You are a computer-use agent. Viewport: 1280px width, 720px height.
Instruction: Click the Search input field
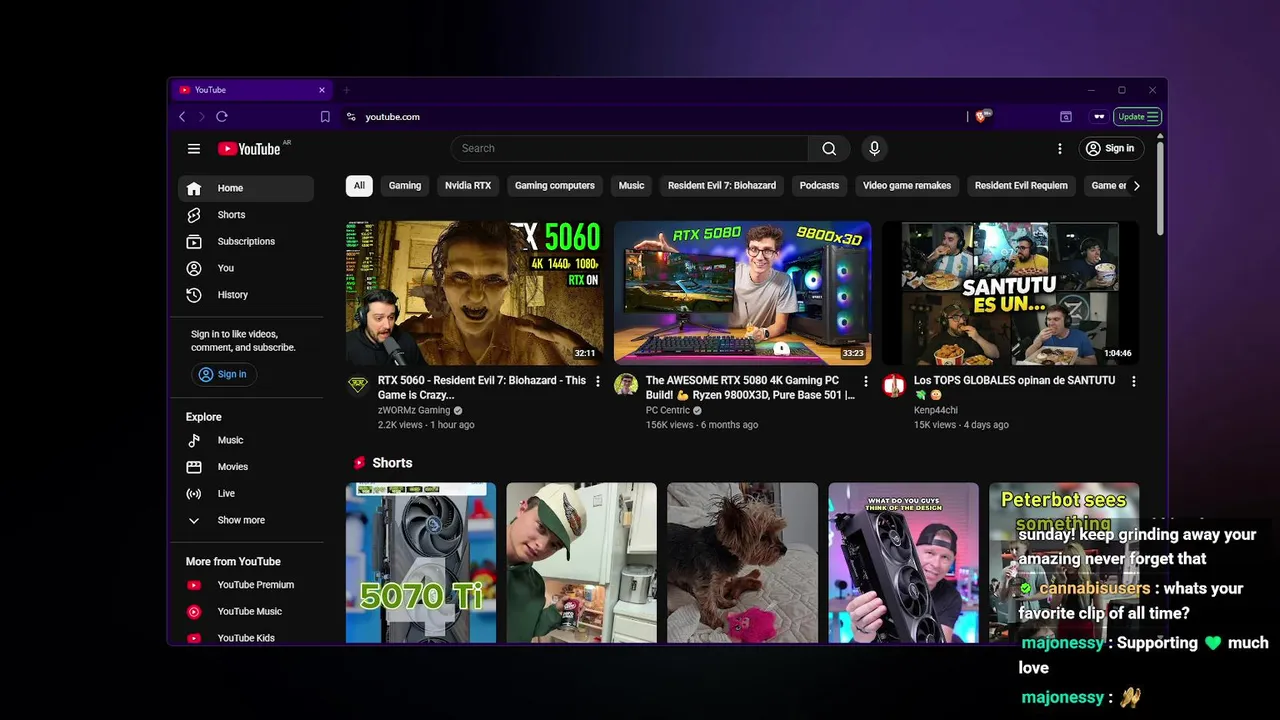pyautogui.click(x=630, y=148)
